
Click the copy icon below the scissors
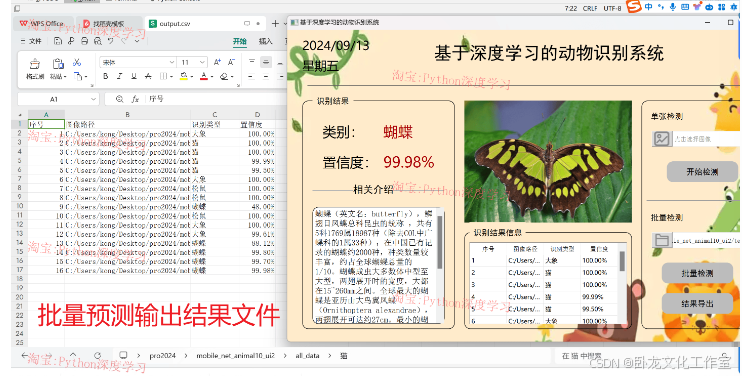[x=78, y=76]
